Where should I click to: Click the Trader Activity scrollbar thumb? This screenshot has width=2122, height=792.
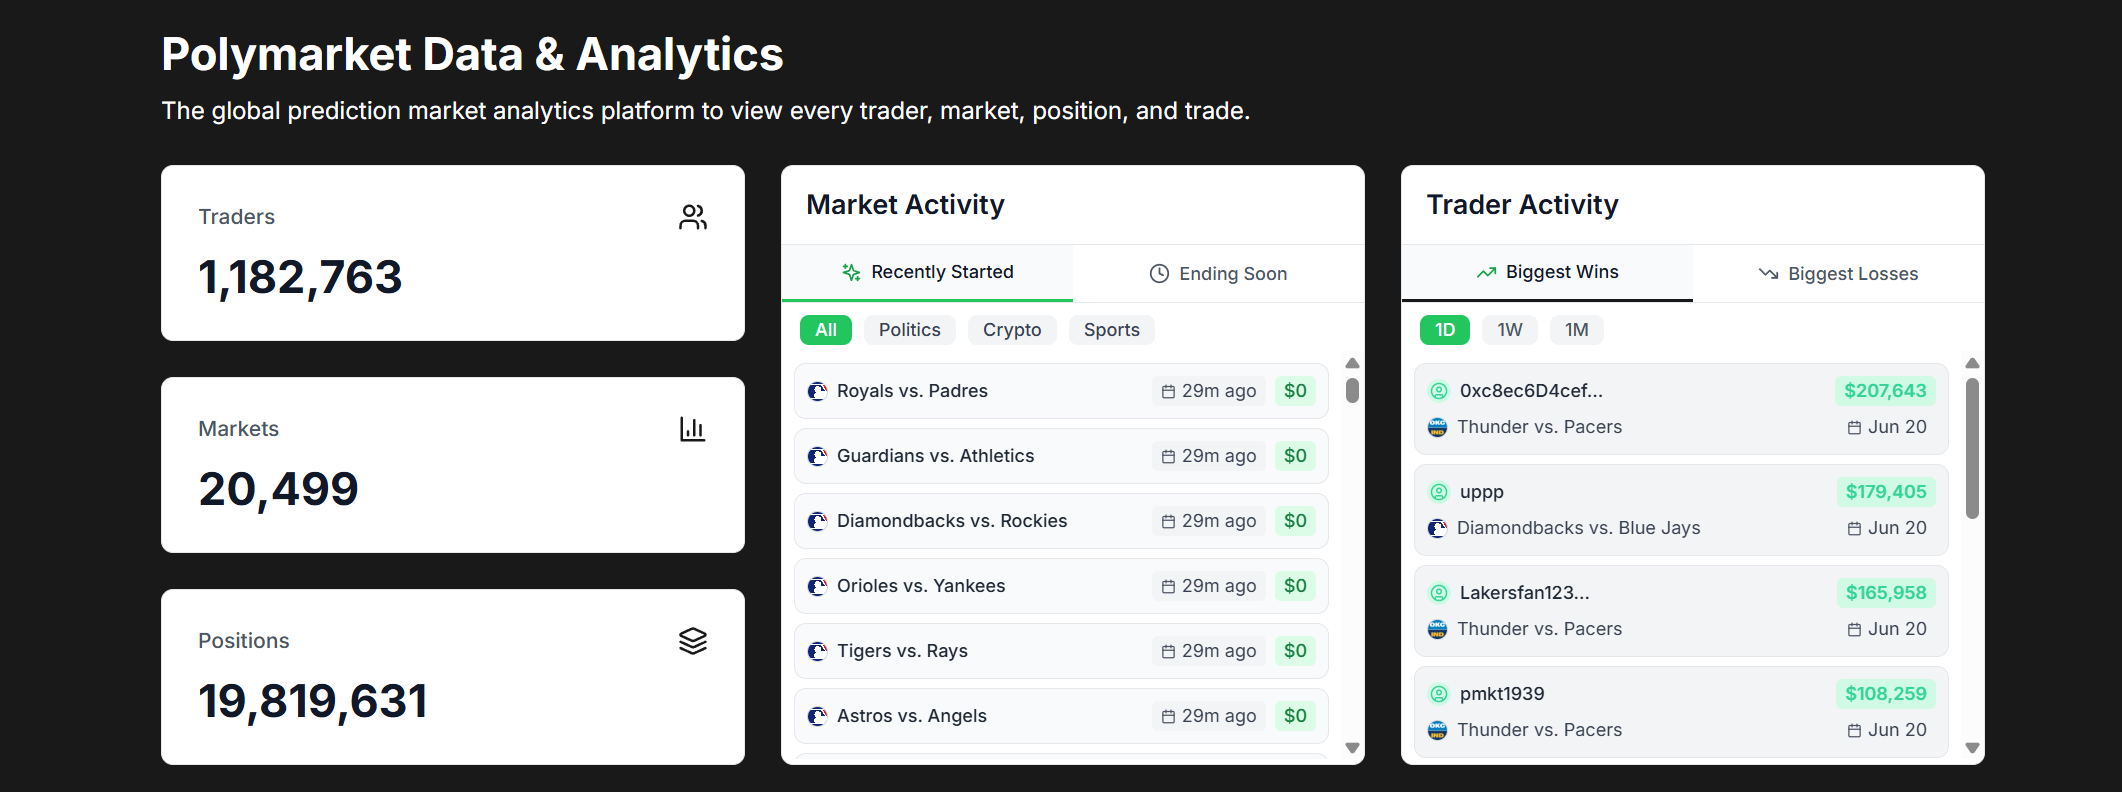[x=1972, y=448]
